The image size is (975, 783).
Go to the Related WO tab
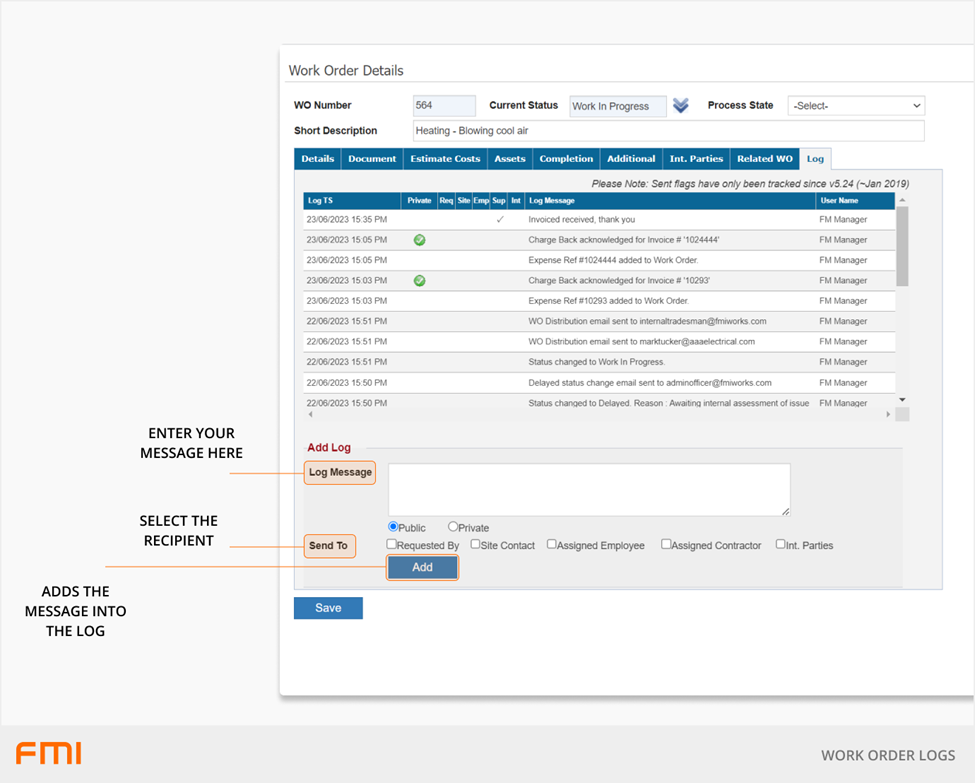point(764,159)
